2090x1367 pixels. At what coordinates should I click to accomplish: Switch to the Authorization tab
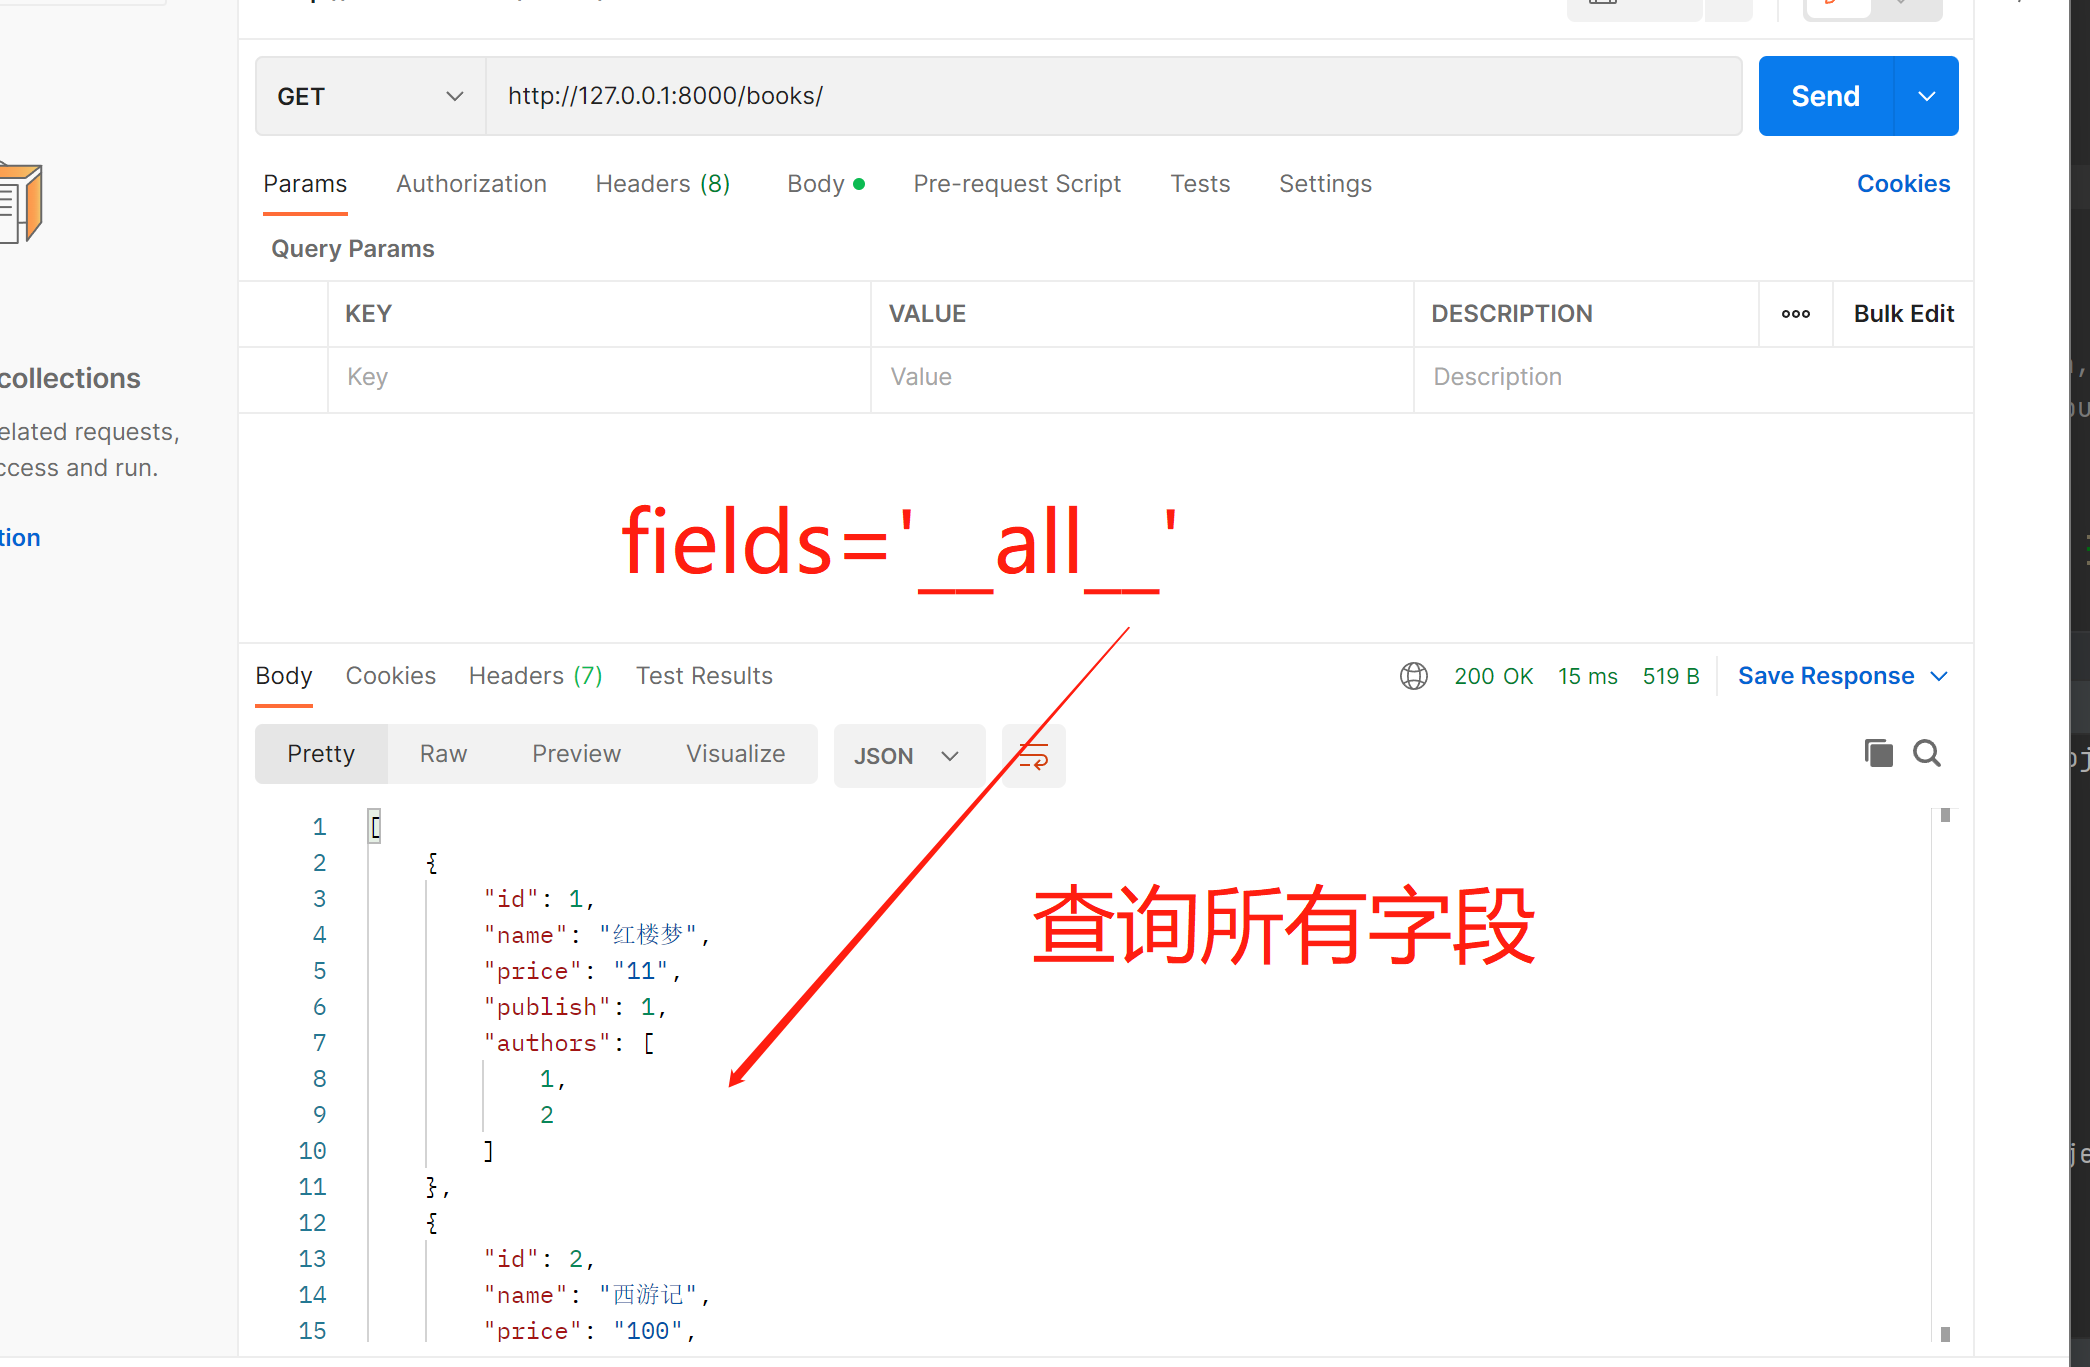[471, 184]
